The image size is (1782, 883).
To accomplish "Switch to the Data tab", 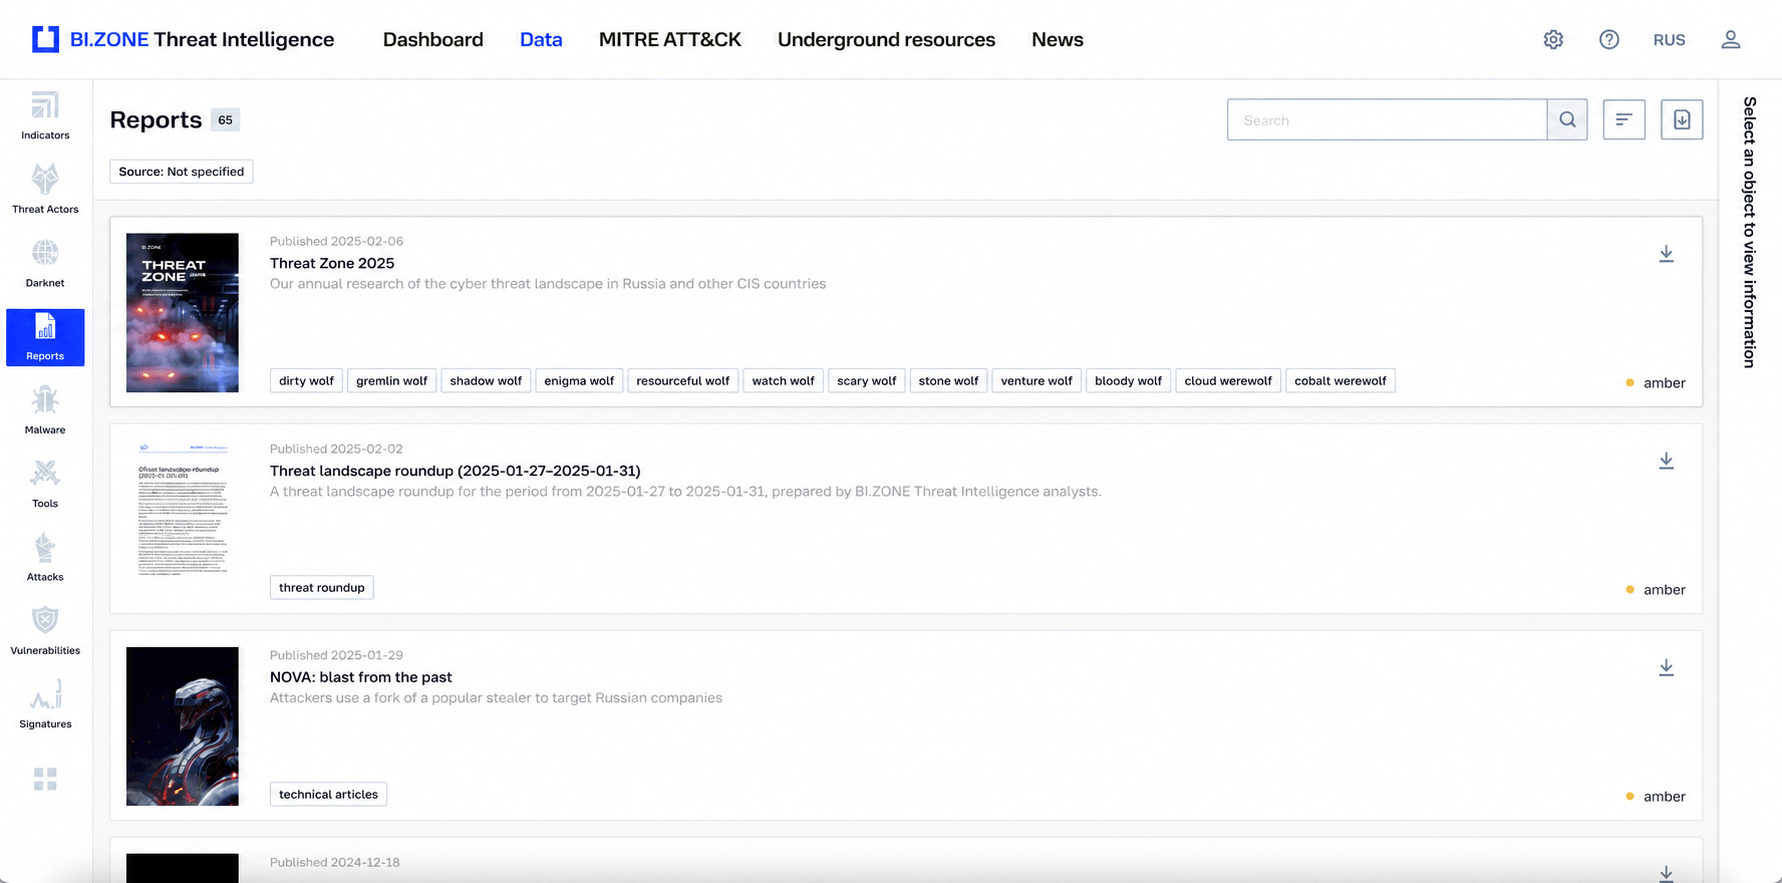I will (x=541, y=40).
